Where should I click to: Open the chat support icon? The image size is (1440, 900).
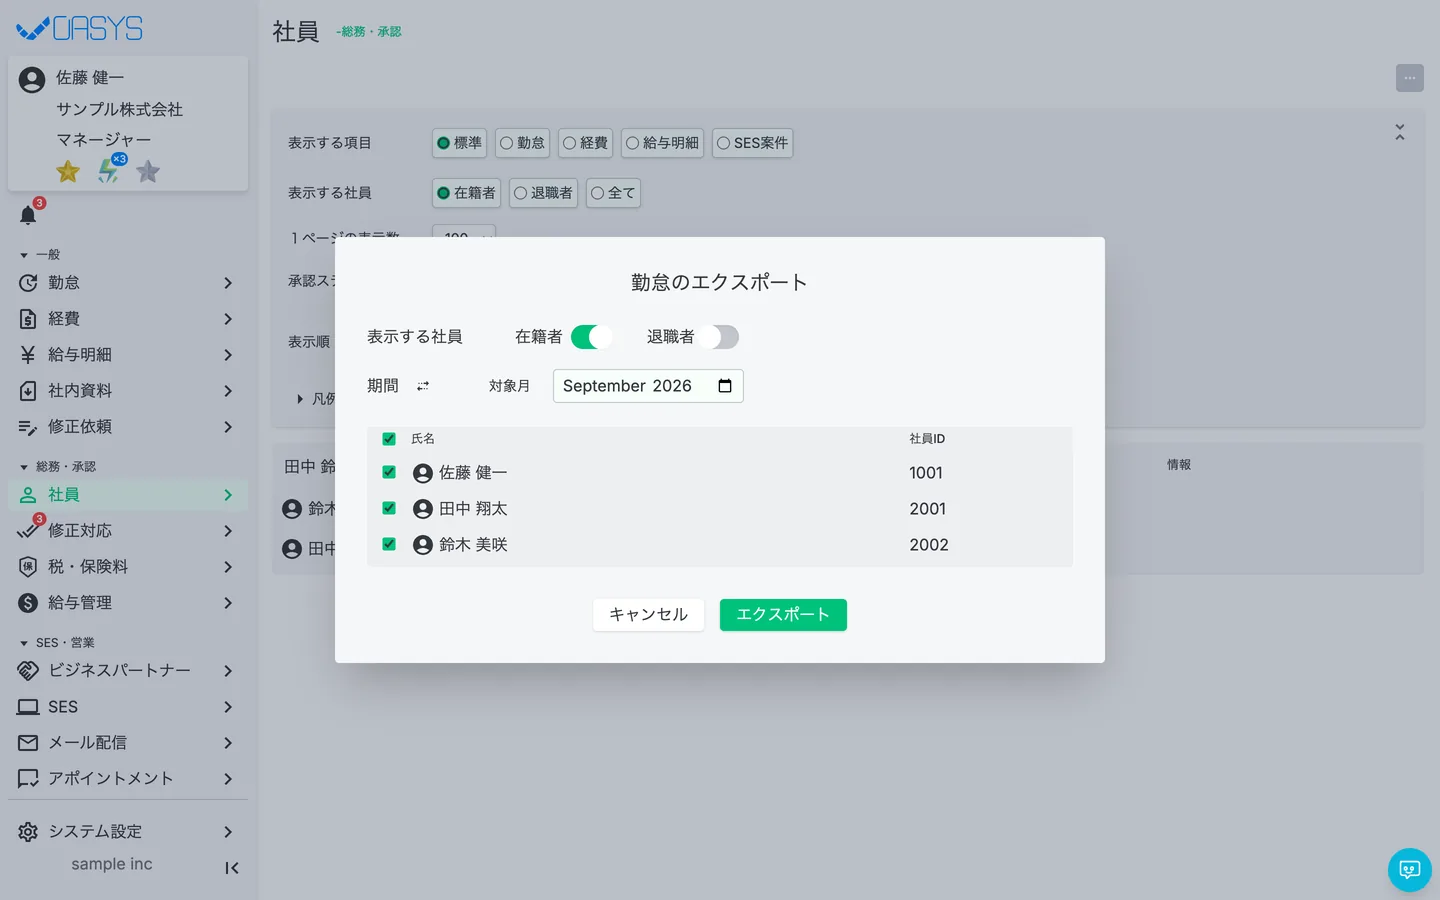pyautogui.click(x=1410, y=870)
